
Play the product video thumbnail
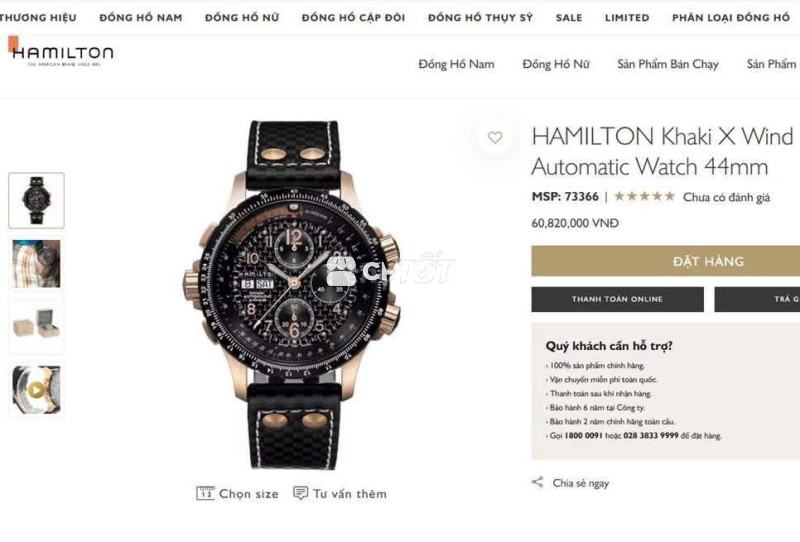tap(36, 390)
